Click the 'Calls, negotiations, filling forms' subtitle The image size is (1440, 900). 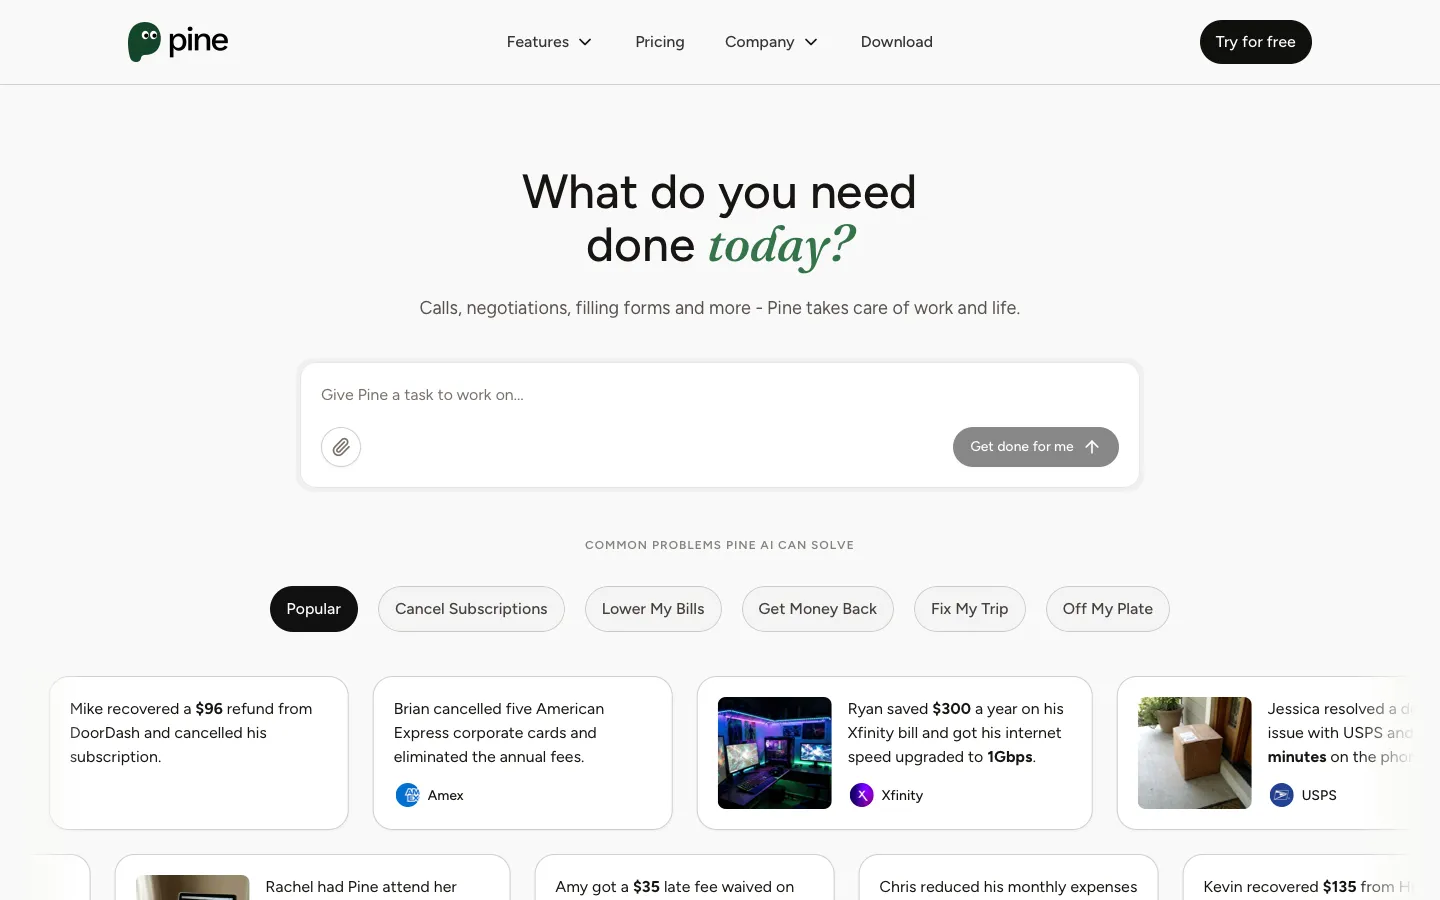(720, 308)
